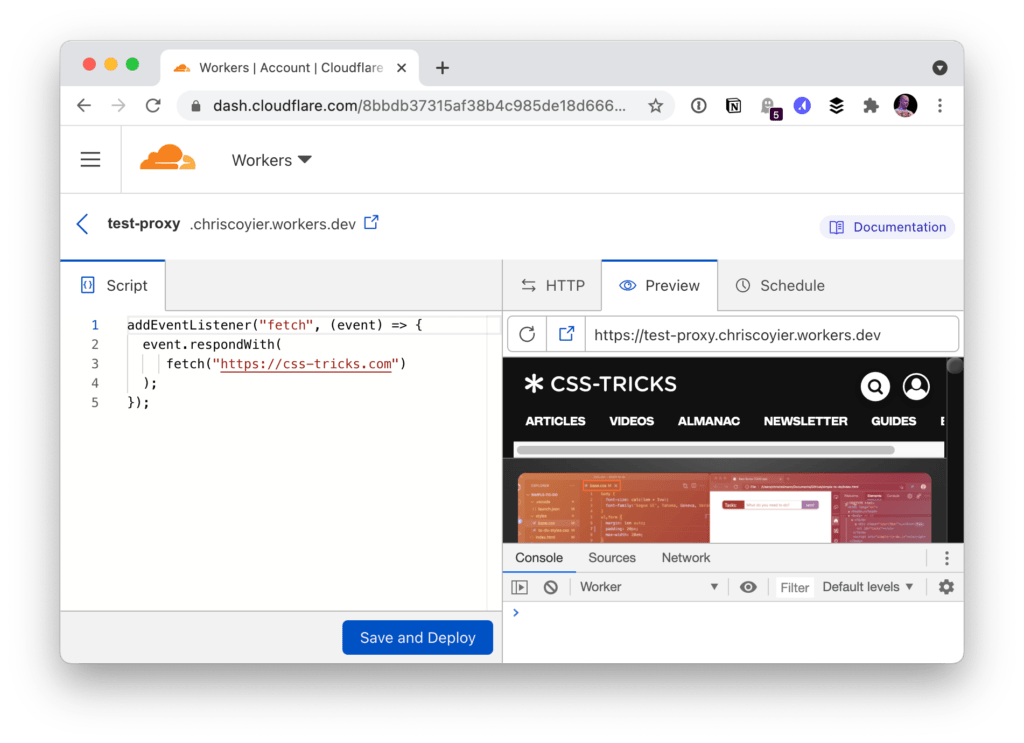The width and height of the screenshot is (1024, 743).
Task: Open a new browser tab
Action: (442, 68)
